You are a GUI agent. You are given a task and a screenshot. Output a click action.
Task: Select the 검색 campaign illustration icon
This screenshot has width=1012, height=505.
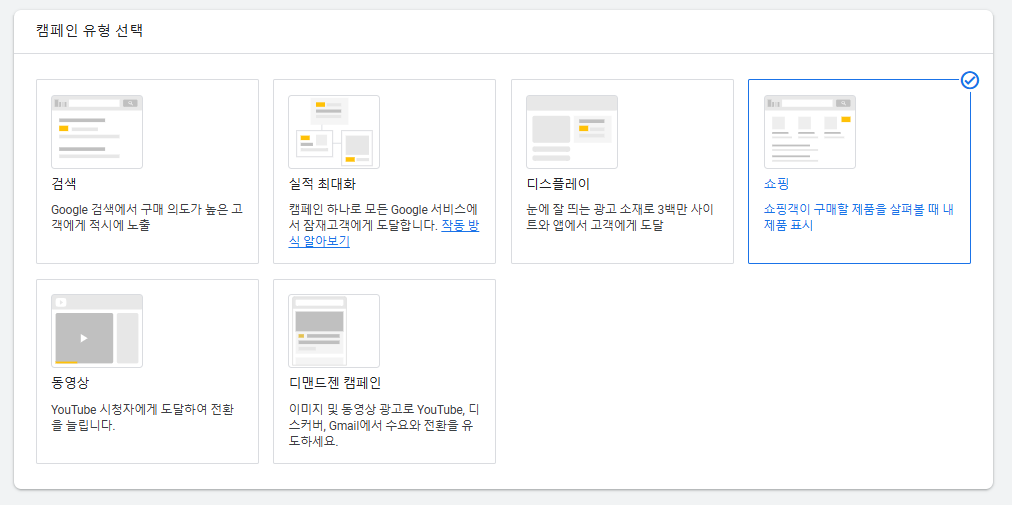tap(97, 132)
